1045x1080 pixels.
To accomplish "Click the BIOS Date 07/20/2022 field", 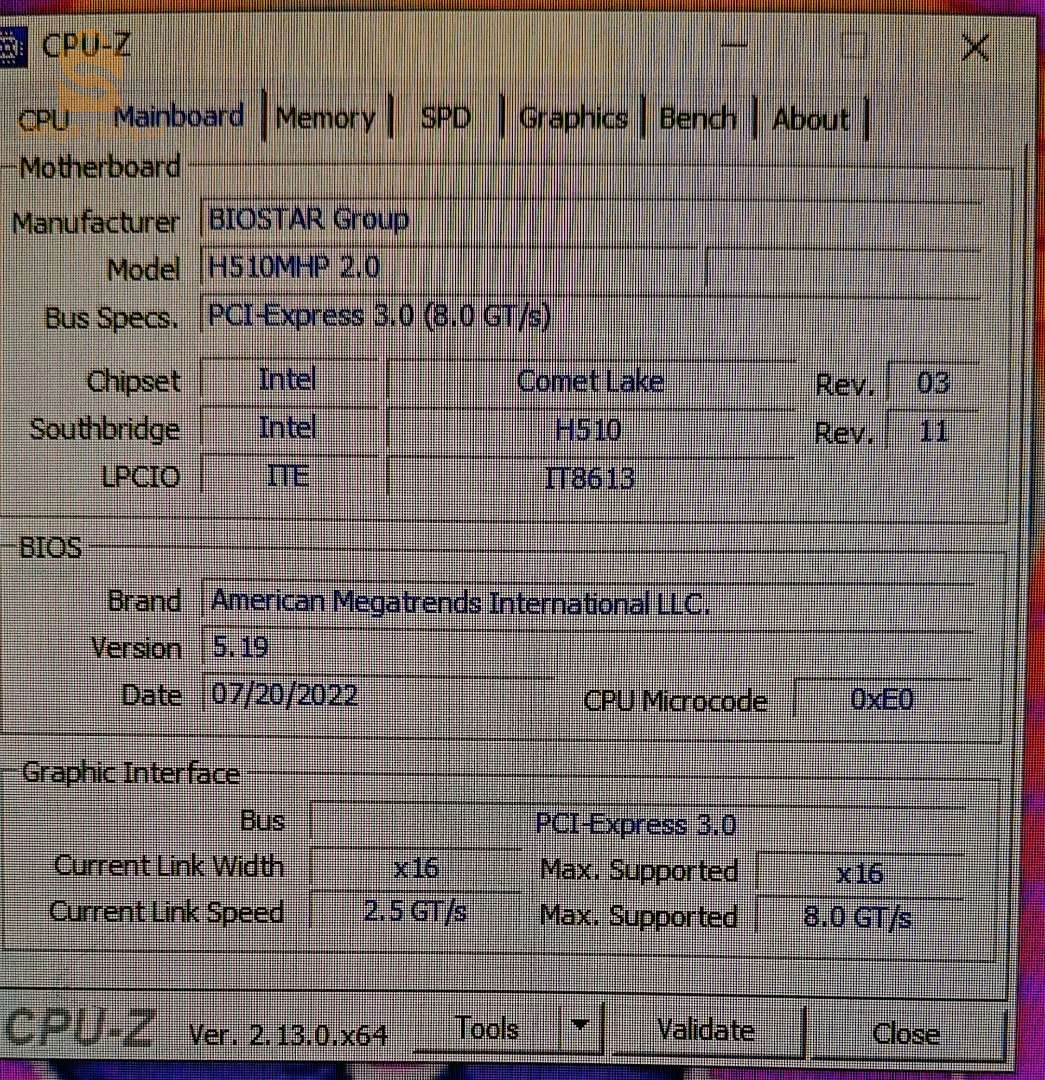I will pyautogui.click(x=378, y=695).
